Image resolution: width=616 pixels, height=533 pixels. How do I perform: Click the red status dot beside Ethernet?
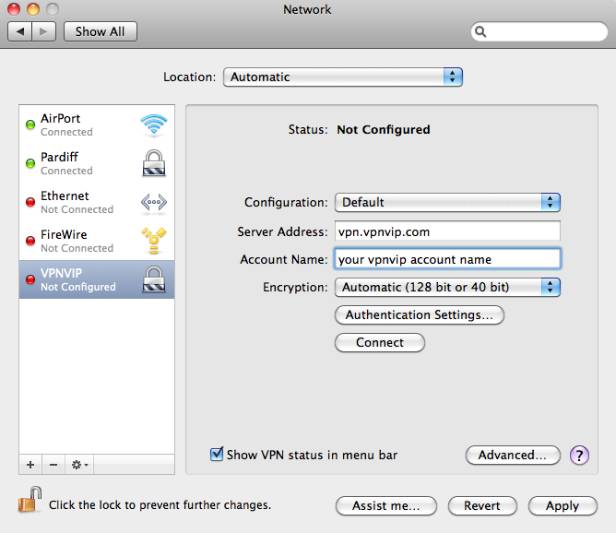(30, 202)
